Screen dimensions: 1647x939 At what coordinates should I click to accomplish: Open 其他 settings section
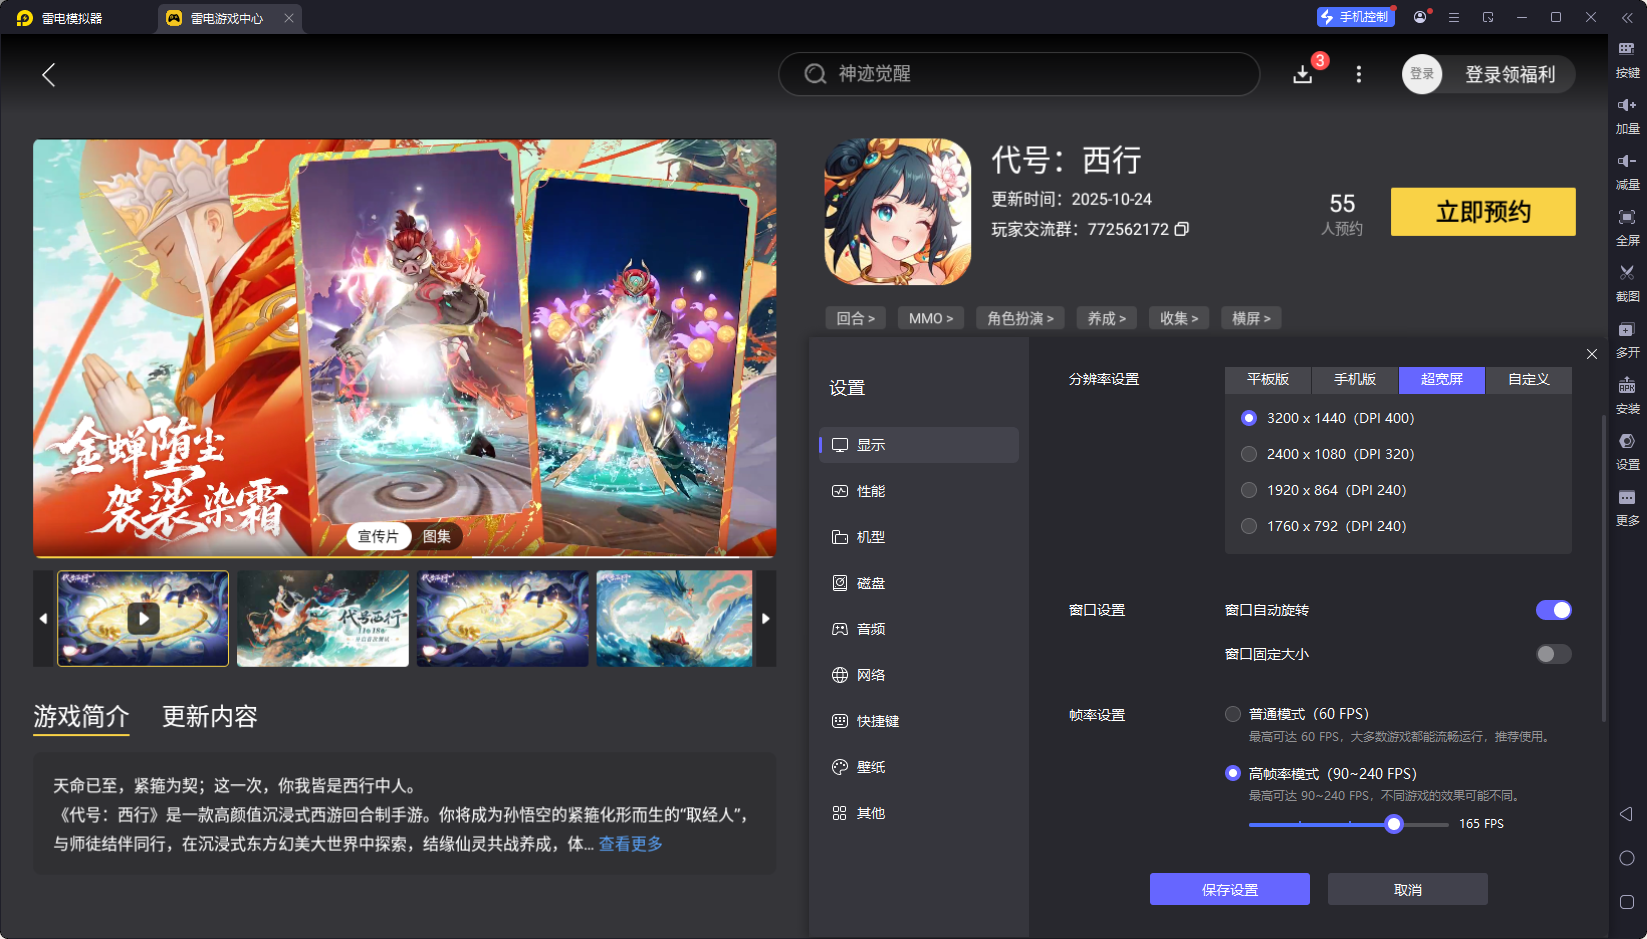pos(919,813)
